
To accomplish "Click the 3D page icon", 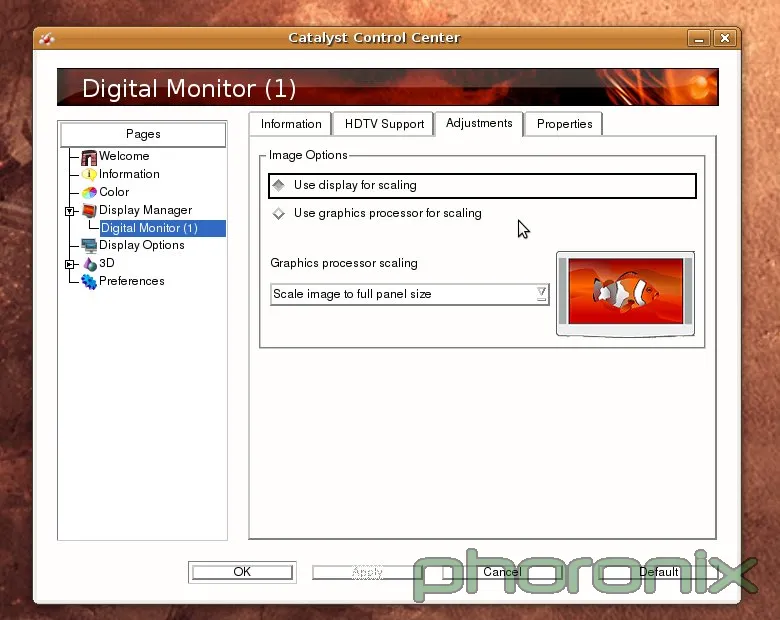I will click(x=89, y=264).
